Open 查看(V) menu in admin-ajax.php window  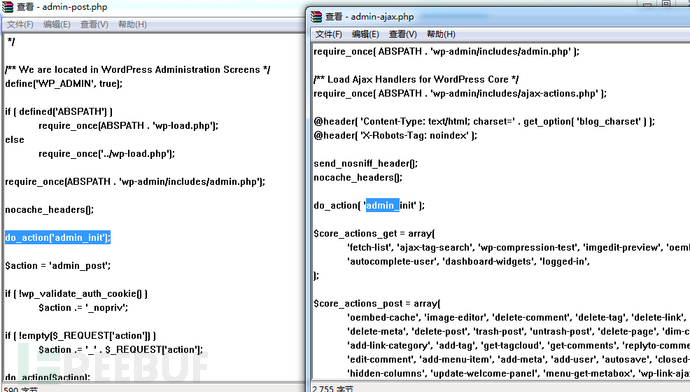click(403, 34)
